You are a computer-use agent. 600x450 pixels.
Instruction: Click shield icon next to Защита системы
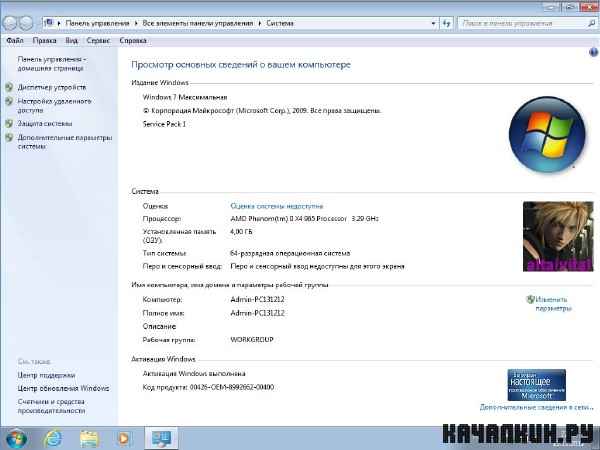9,124
